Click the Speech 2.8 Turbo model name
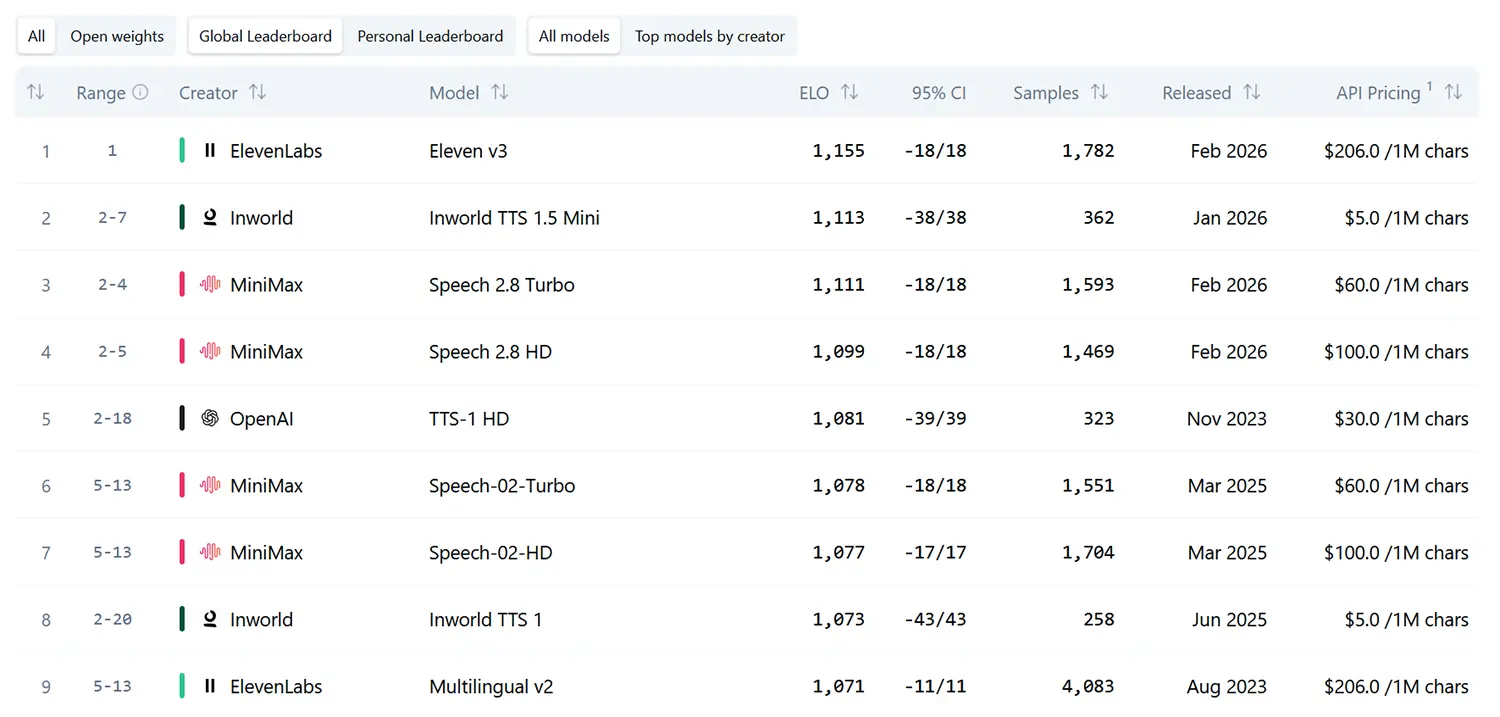1500x717 pixels. (x=501, y=285)
